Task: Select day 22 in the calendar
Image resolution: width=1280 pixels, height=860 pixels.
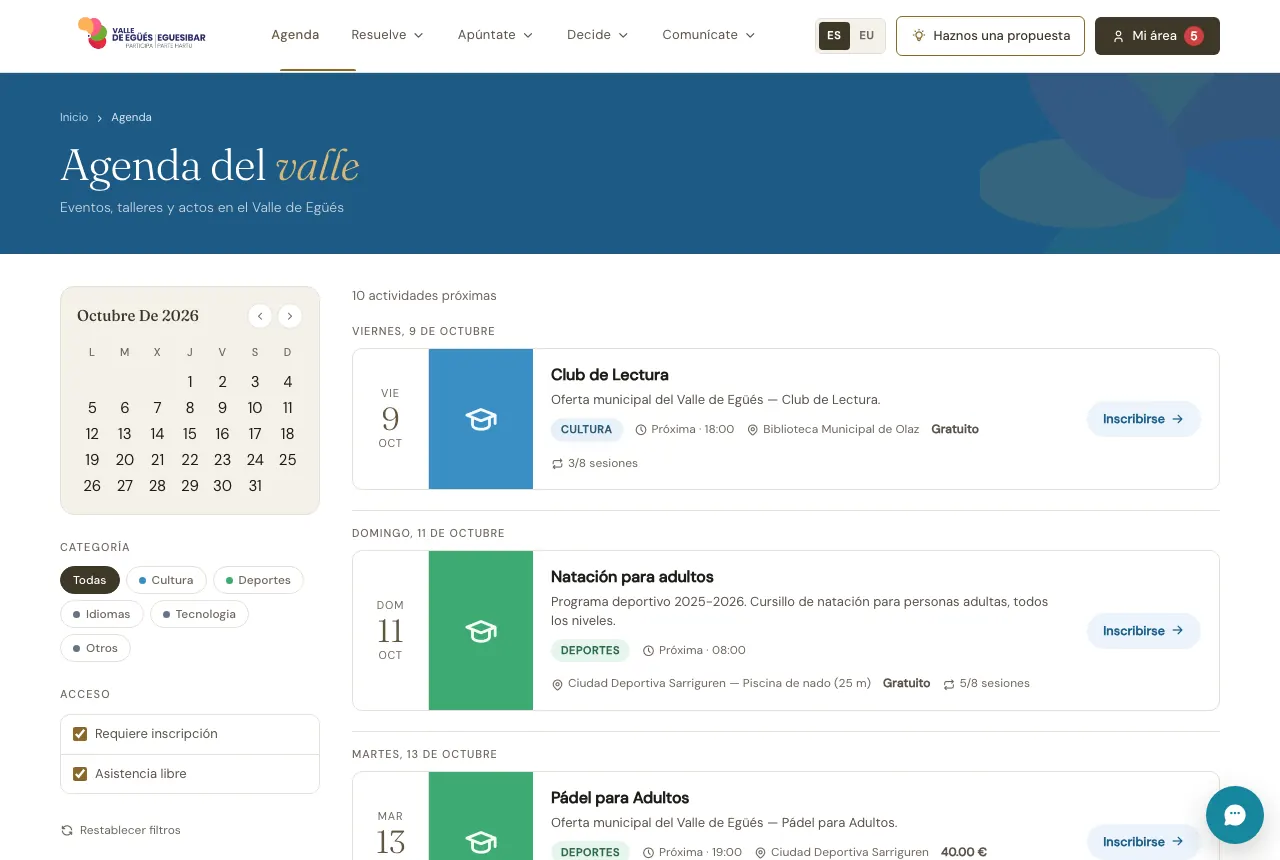Action: [x=190, y=460]
